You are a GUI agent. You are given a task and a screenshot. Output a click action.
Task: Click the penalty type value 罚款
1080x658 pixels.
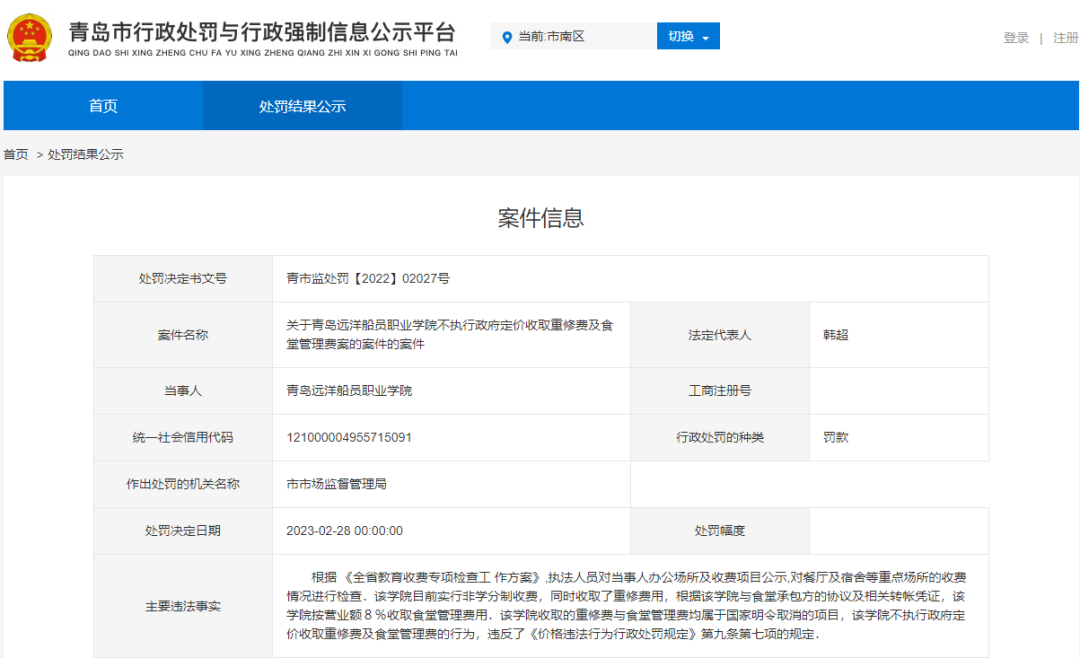(835, 438)
